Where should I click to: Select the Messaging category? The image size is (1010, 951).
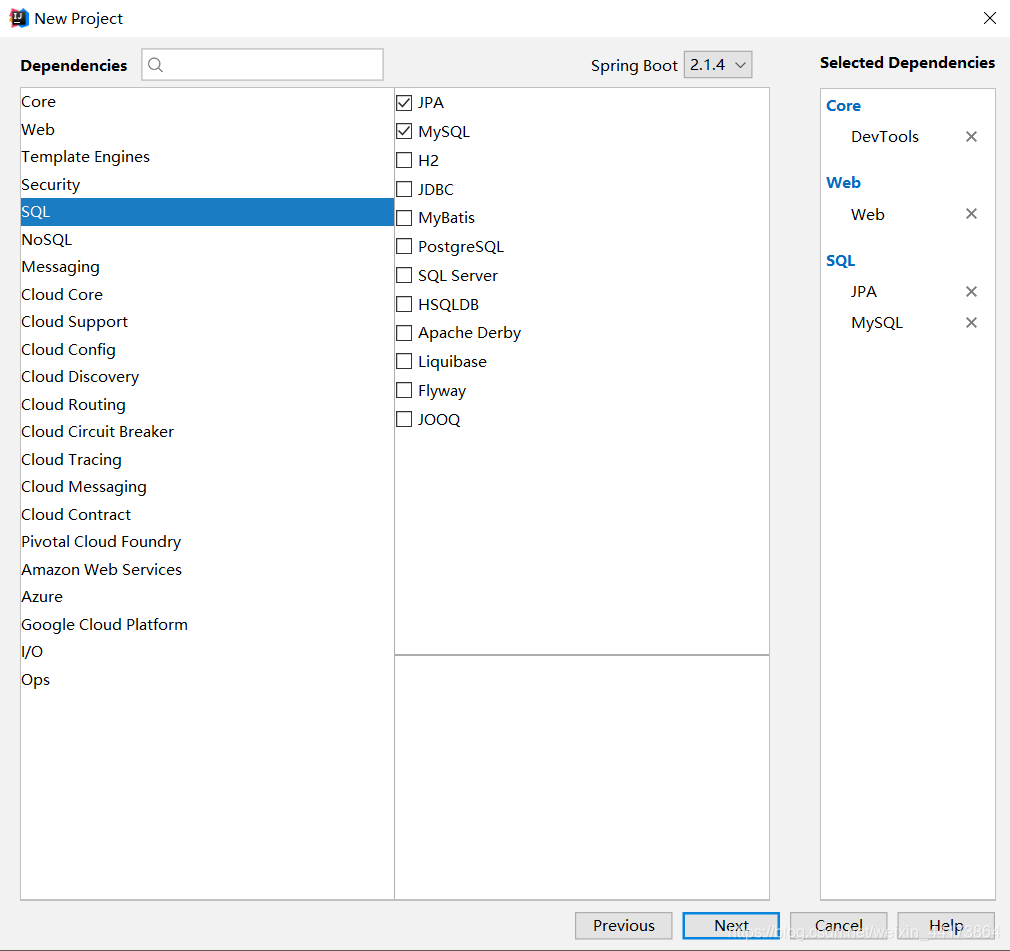point(207,267)
